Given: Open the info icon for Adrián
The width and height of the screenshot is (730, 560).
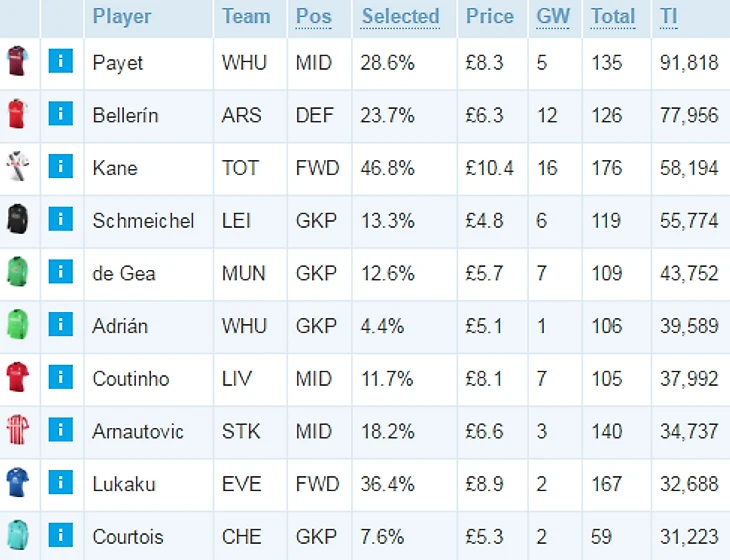Looking at the screenshot, I should [x=61, y=324].
